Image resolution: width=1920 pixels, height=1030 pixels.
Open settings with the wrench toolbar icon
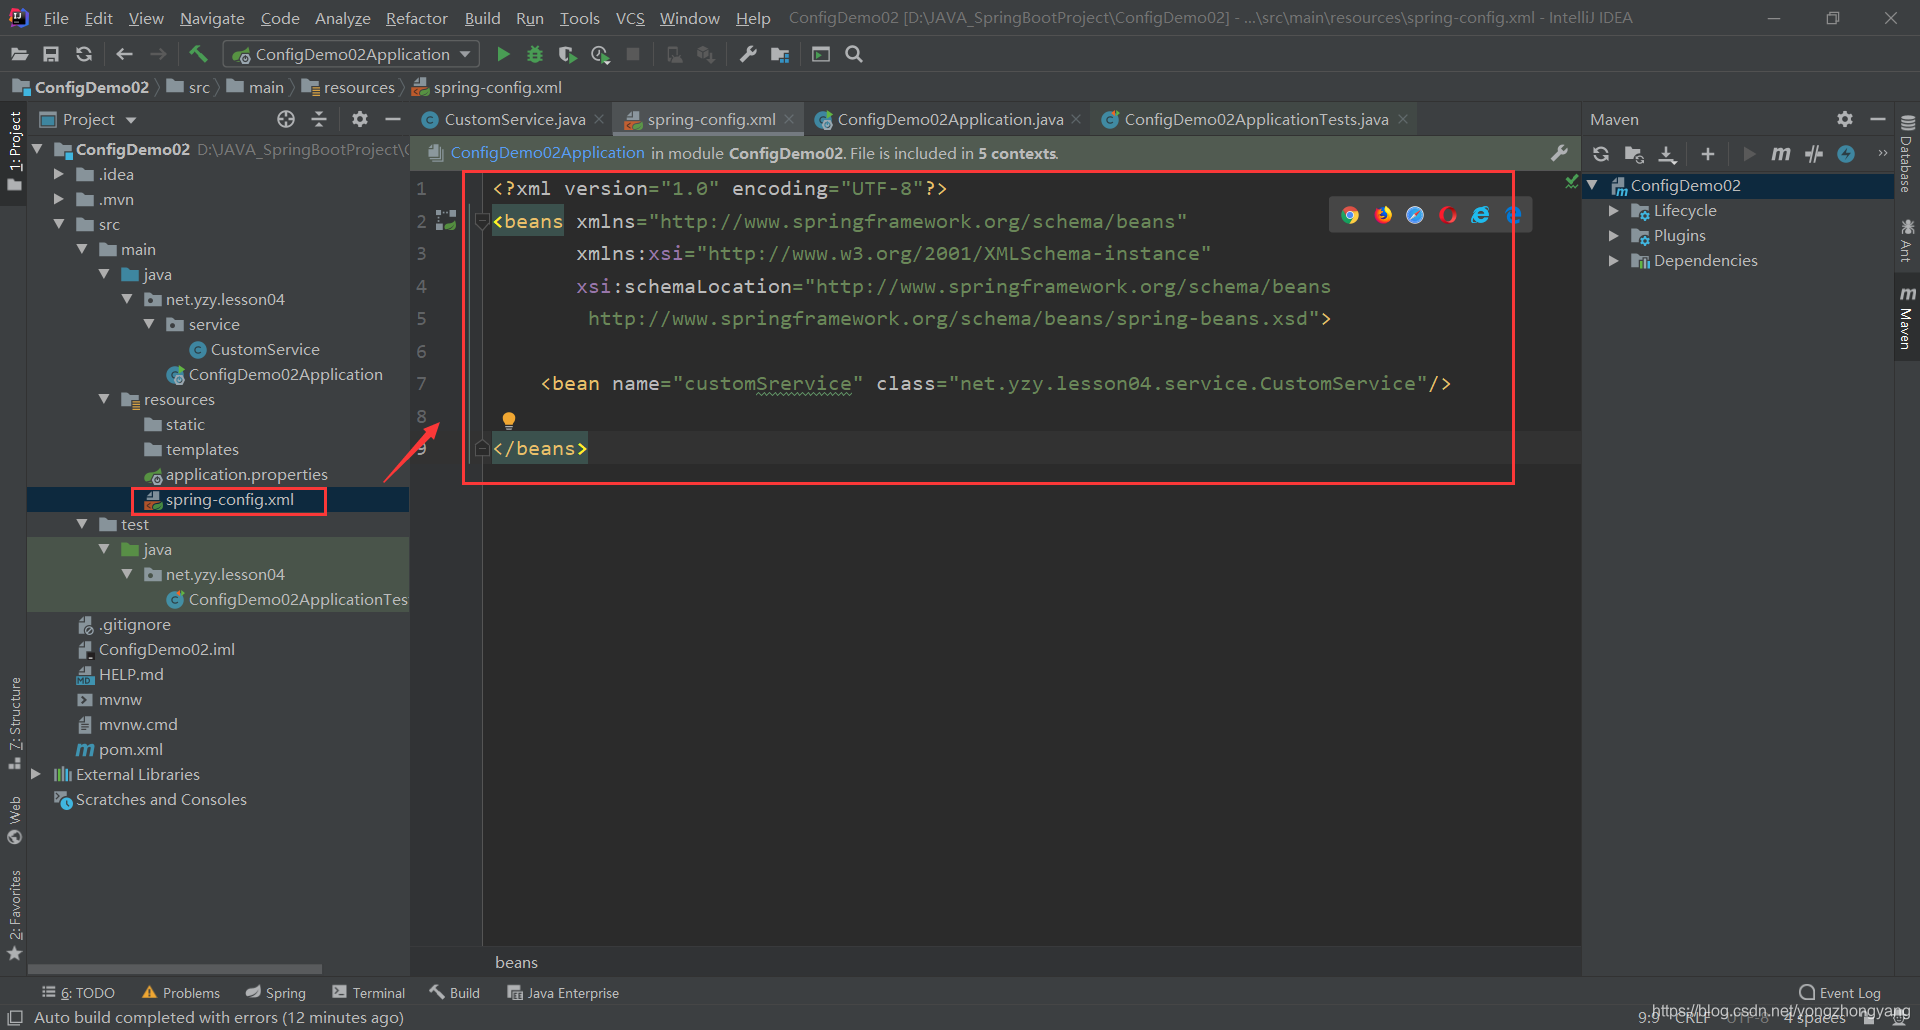pos(748,54)
